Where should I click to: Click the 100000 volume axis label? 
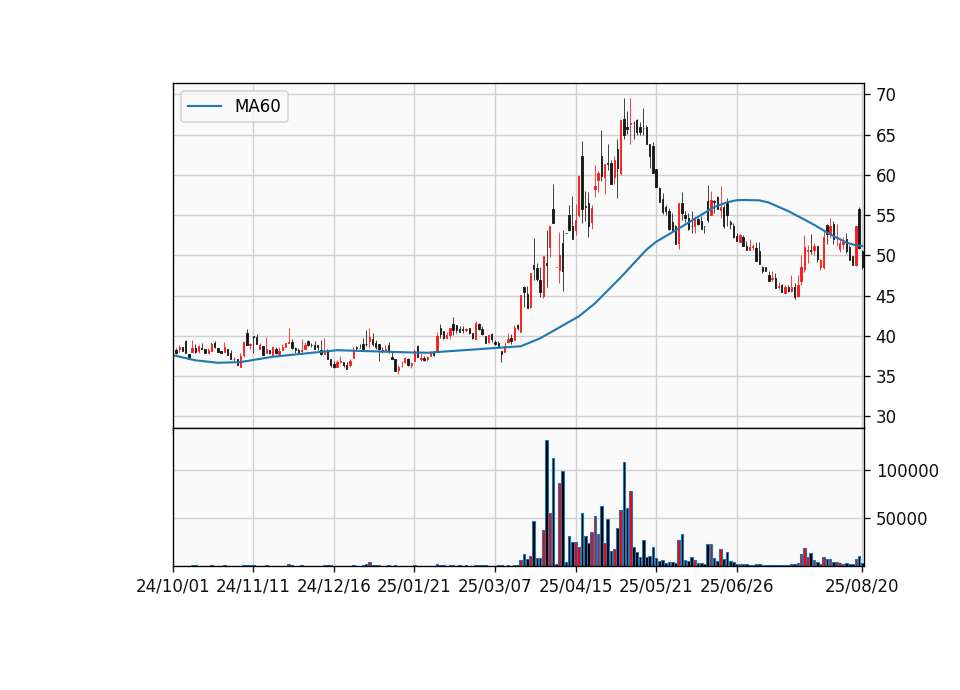click(908, 471)
